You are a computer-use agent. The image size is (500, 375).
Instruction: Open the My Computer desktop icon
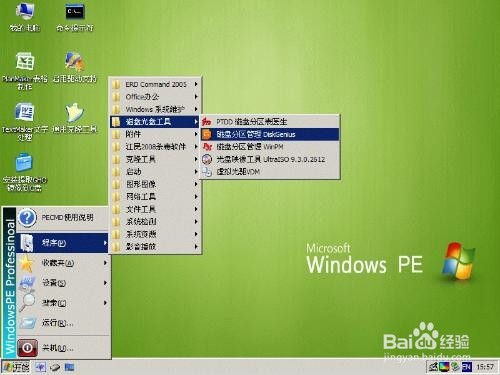click(x=25, y=16)
